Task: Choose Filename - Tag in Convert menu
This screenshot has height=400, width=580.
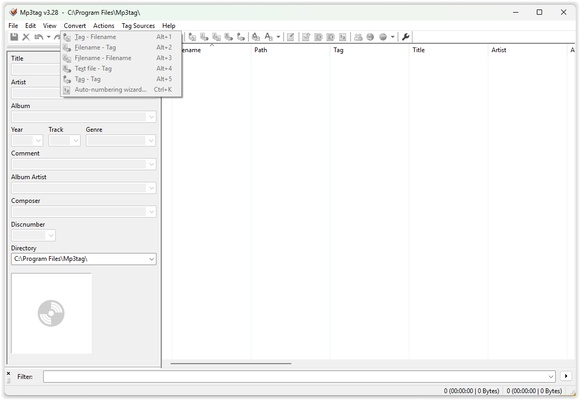Action: pos(121,47)
